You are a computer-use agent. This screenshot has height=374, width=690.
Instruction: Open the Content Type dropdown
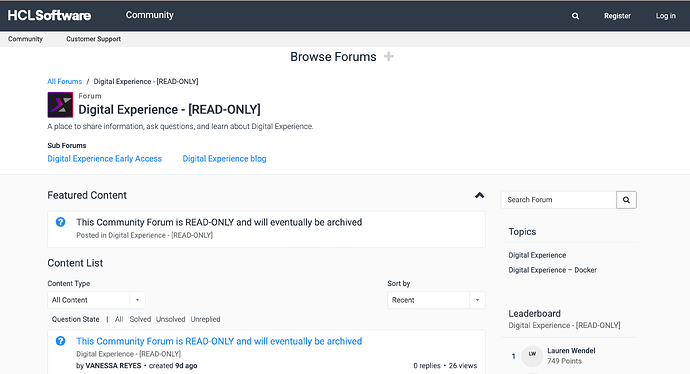(x=96, y=300)
